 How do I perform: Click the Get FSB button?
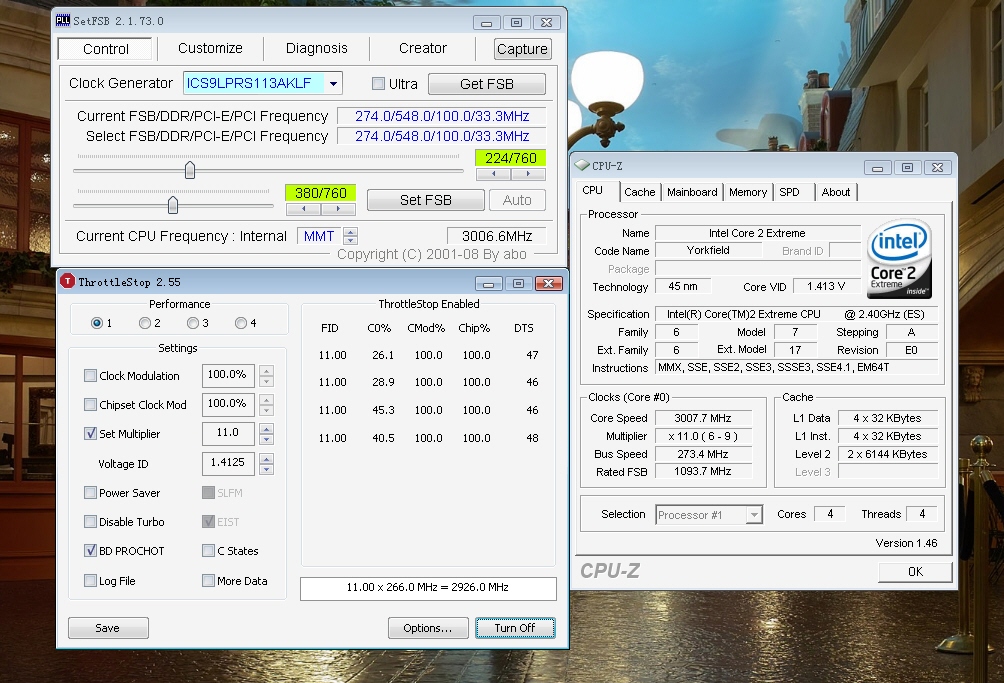coord(487,84)
